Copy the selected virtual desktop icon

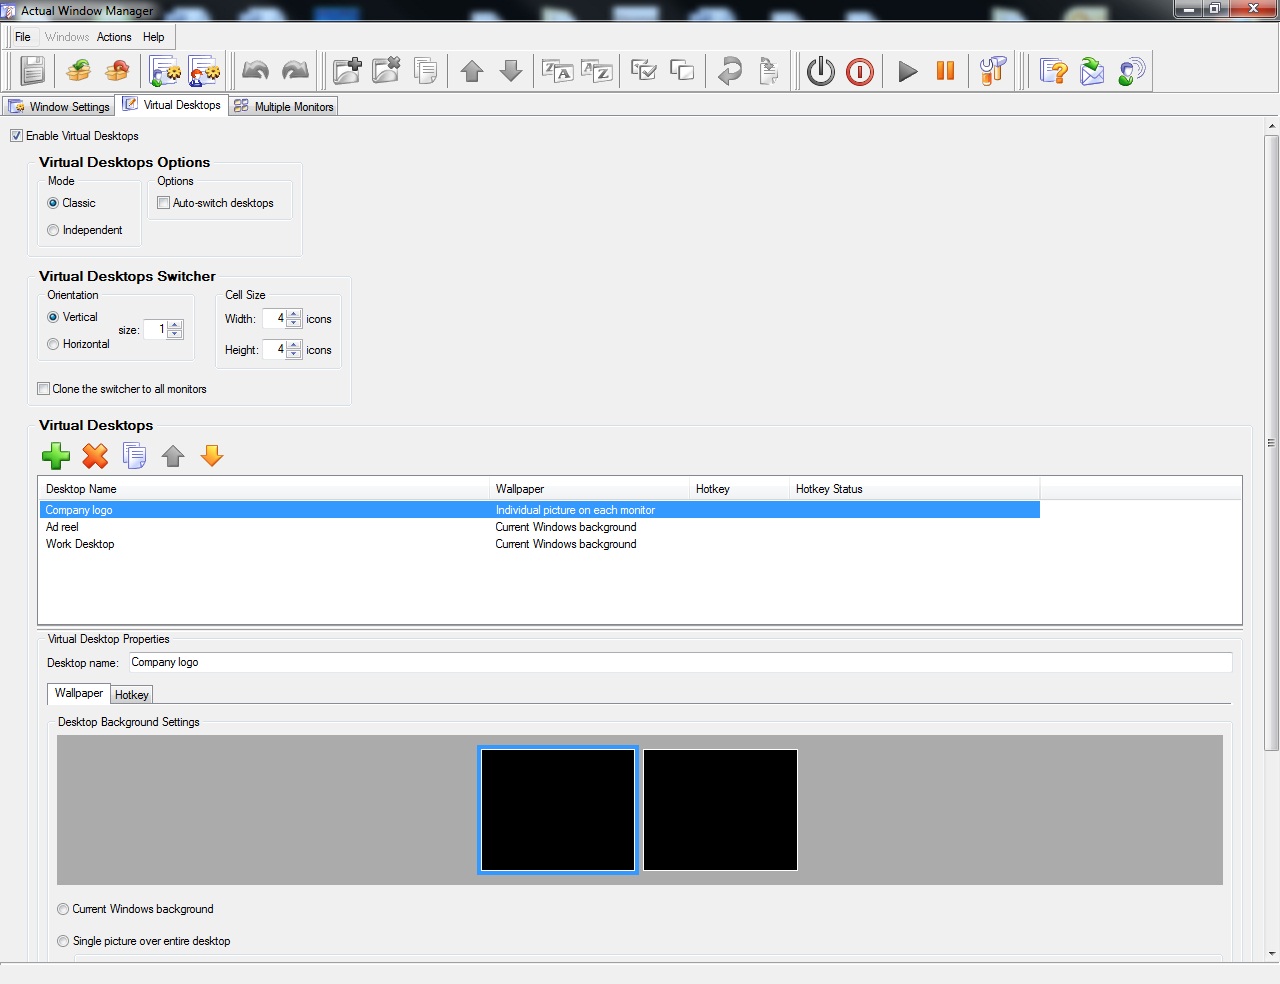tap(134, 456)
